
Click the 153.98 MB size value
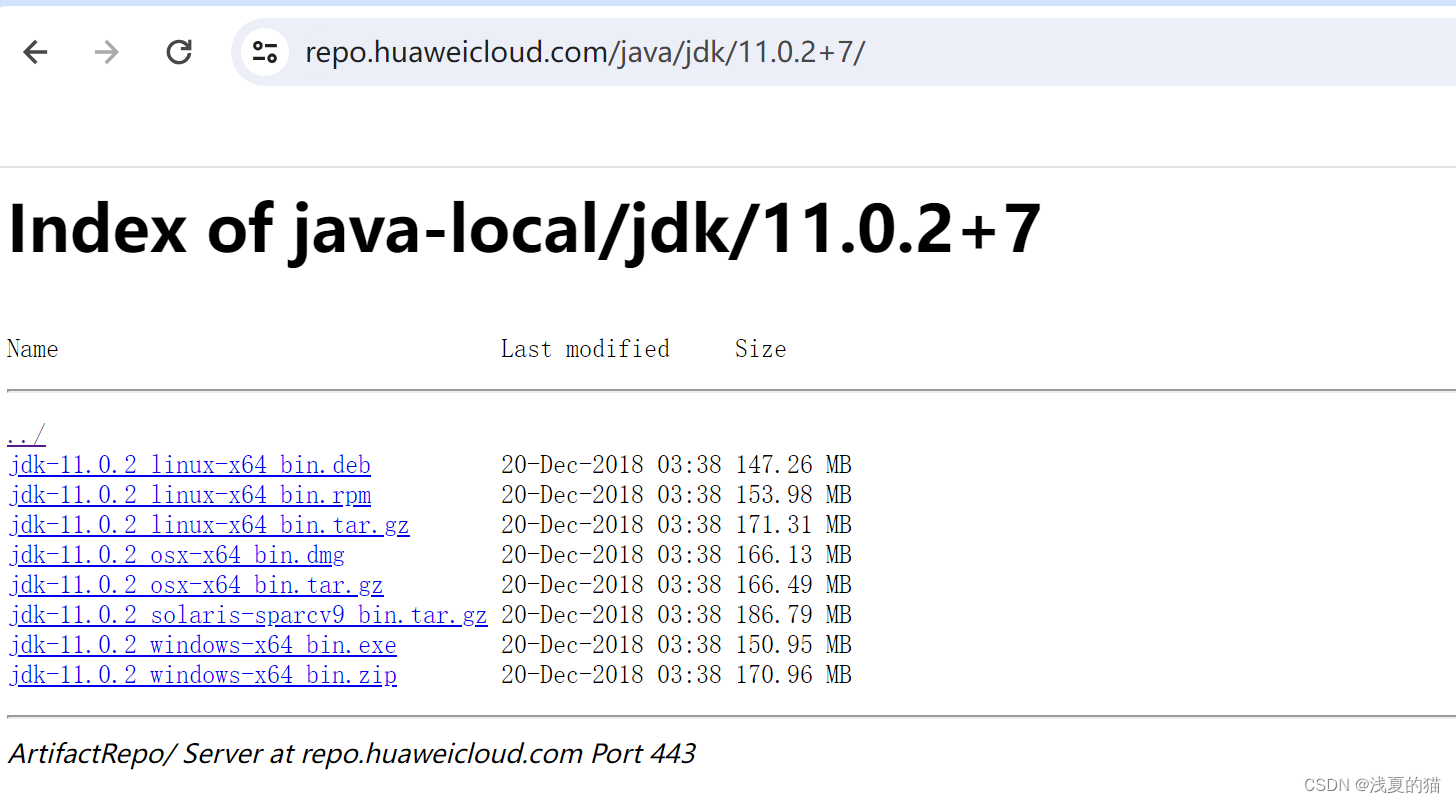click(794, 495)
